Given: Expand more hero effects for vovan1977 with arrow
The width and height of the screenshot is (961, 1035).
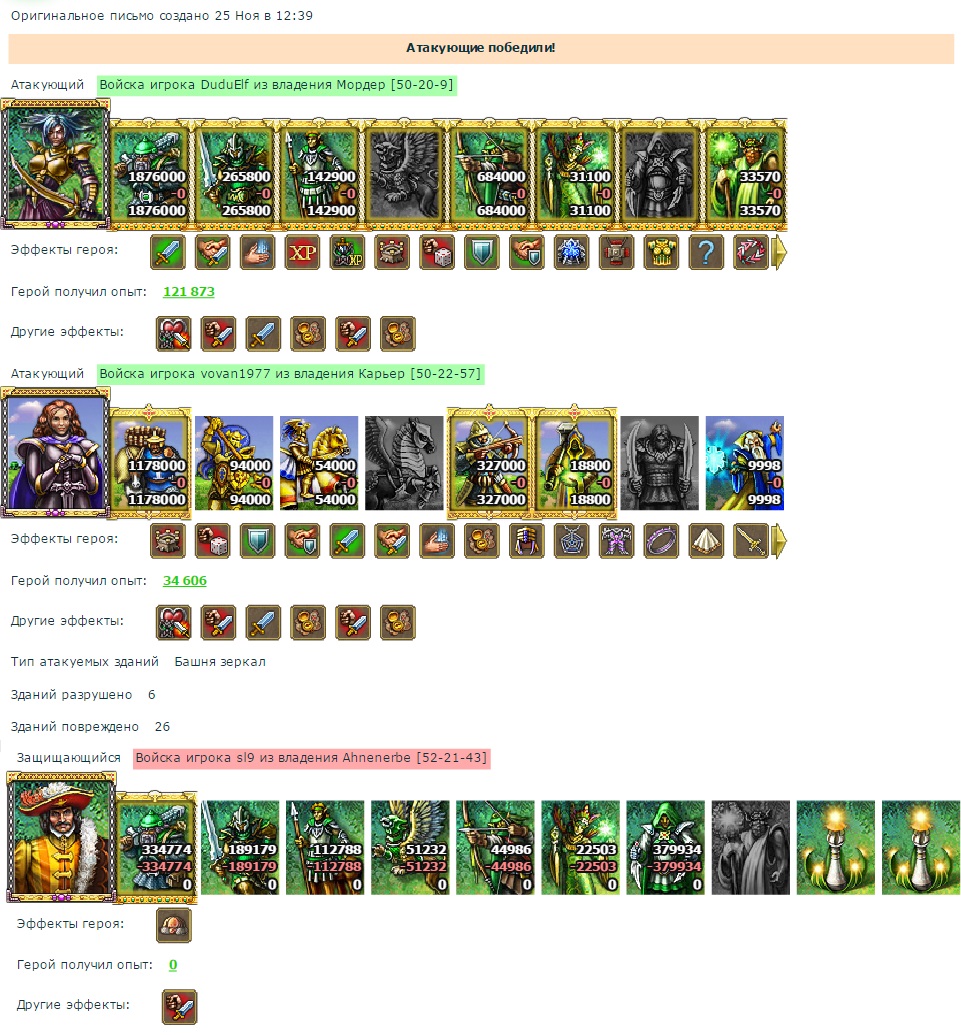Looking at the screenshot, I should (779, 541).
